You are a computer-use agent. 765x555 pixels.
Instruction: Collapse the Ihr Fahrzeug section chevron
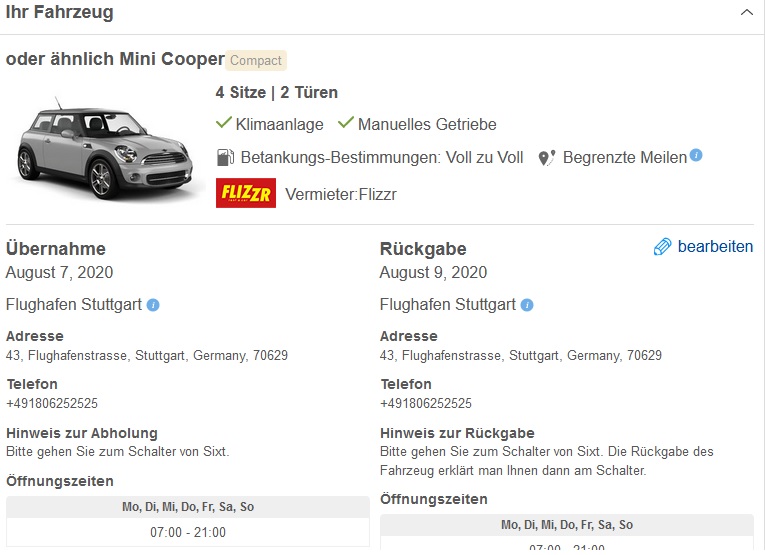pyautogui.click(x=746, y=13)
